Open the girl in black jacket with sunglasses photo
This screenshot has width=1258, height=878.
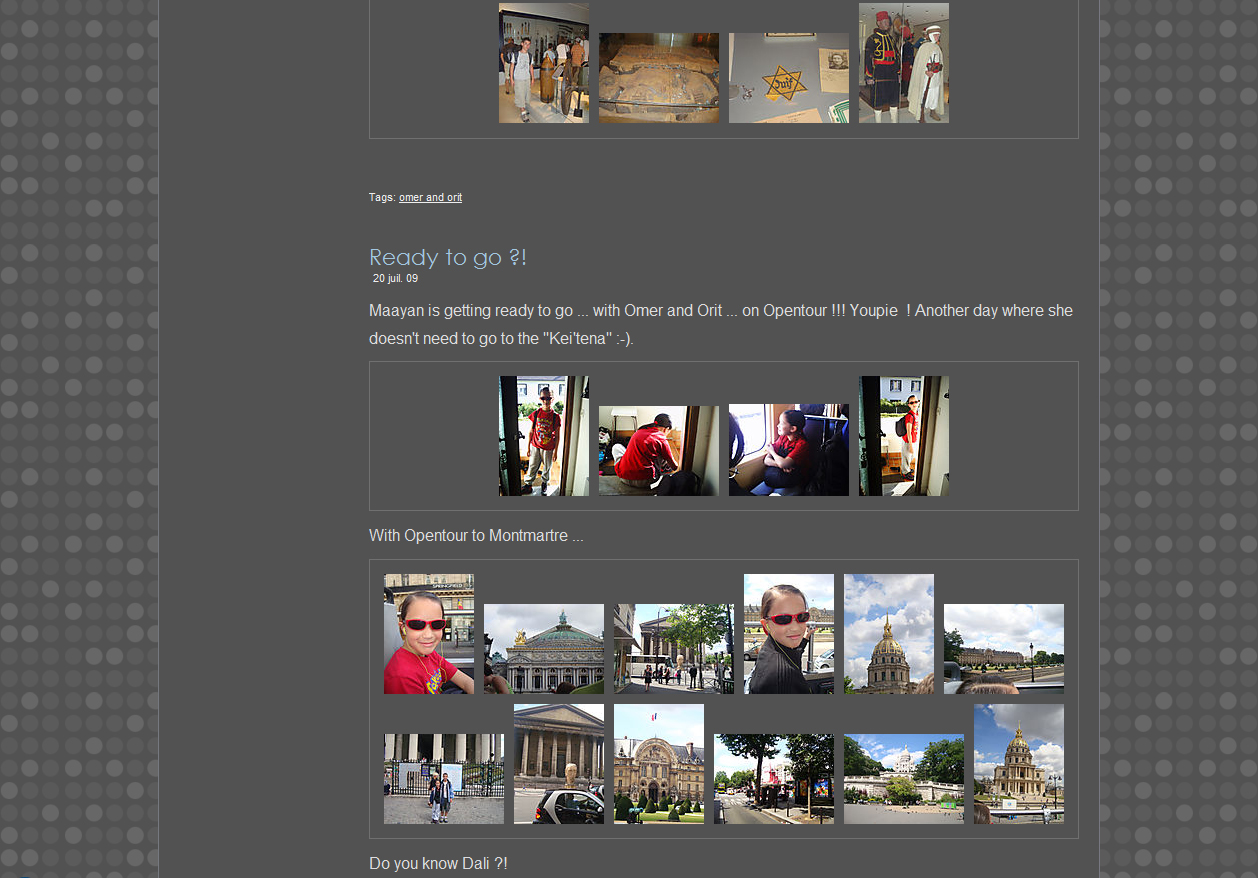click(x=788, y=634)
